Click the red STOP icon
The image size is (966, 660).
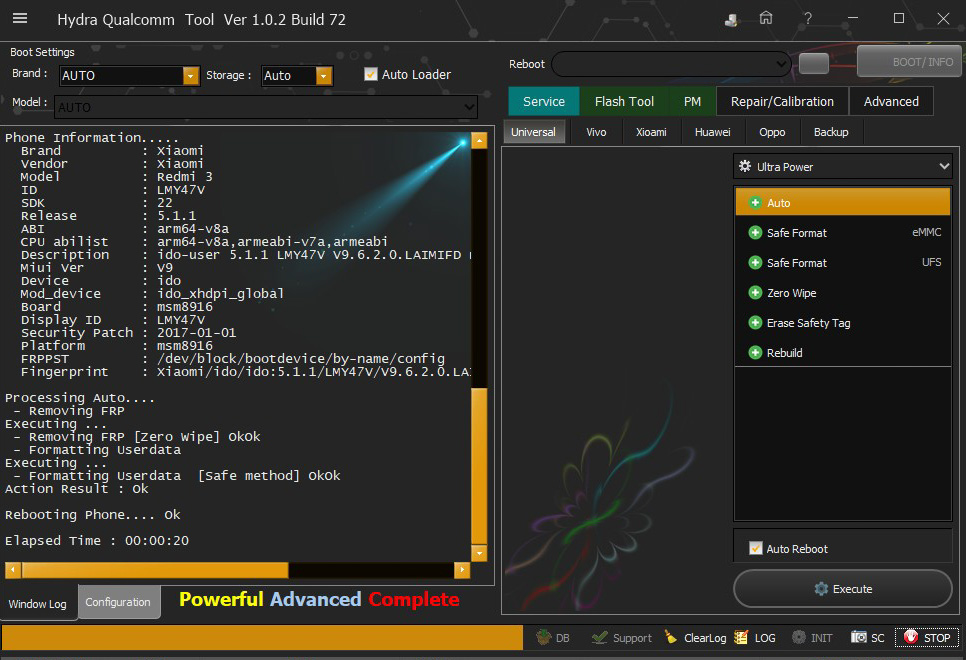tap(911, 637)
